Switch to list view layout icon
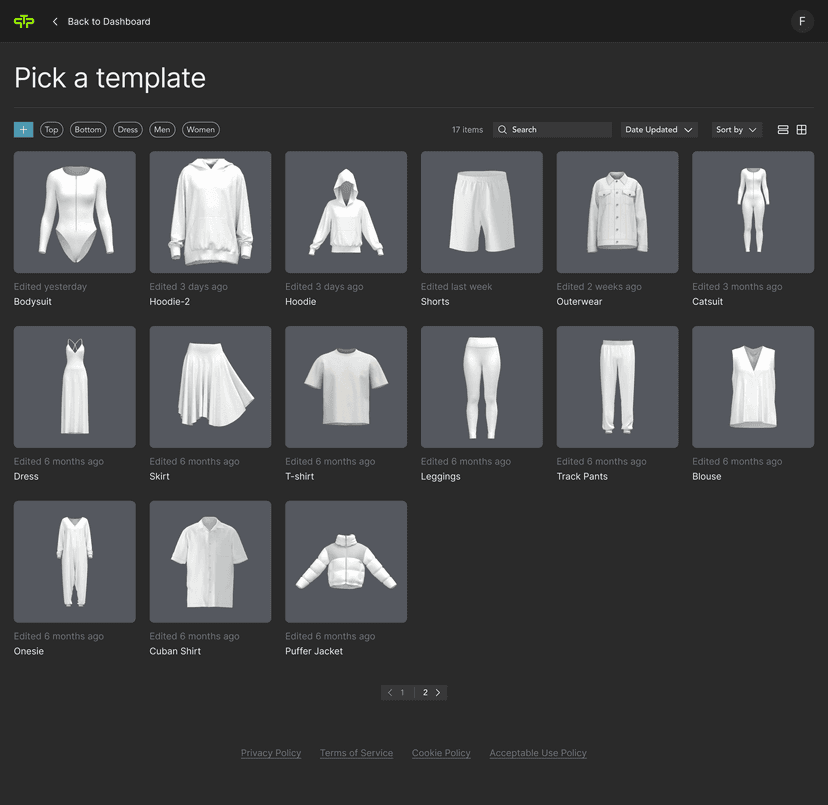Screen dimensions: 828x805 coord(783,130)
